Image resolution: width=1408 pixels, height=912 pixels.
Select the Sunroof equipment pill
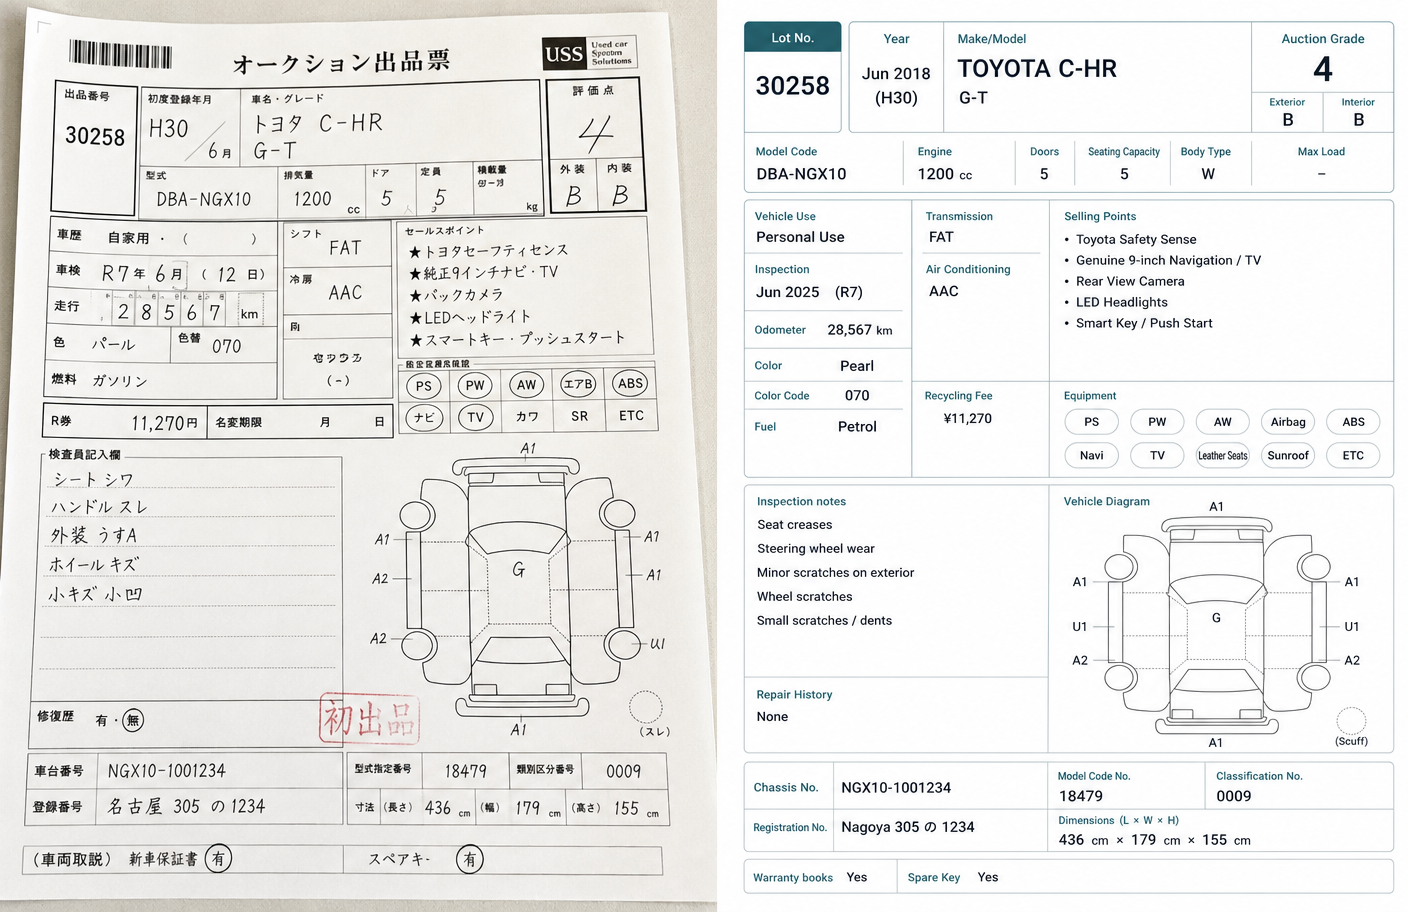pyautogui.click(x=1288, y=455)
